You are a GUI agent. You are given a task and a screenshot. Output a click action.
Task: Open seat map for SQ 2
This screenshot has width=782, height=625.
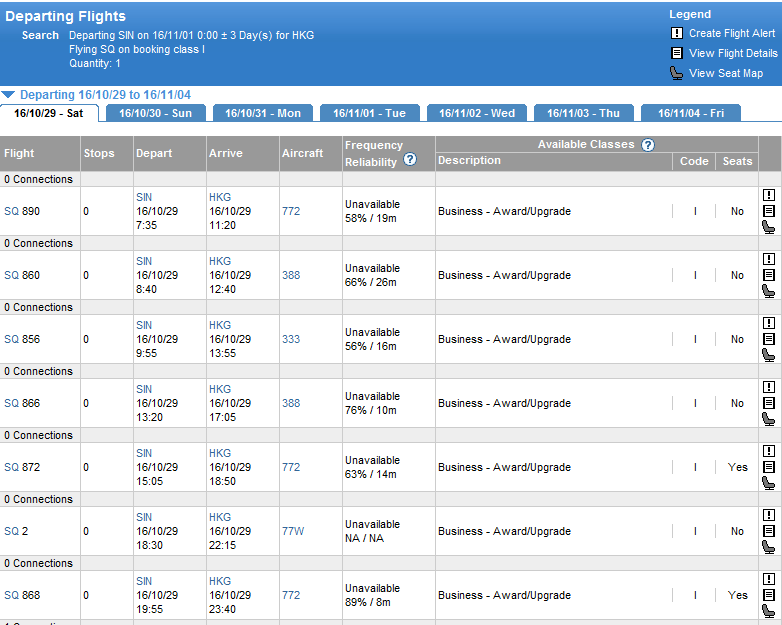point(768,547)
